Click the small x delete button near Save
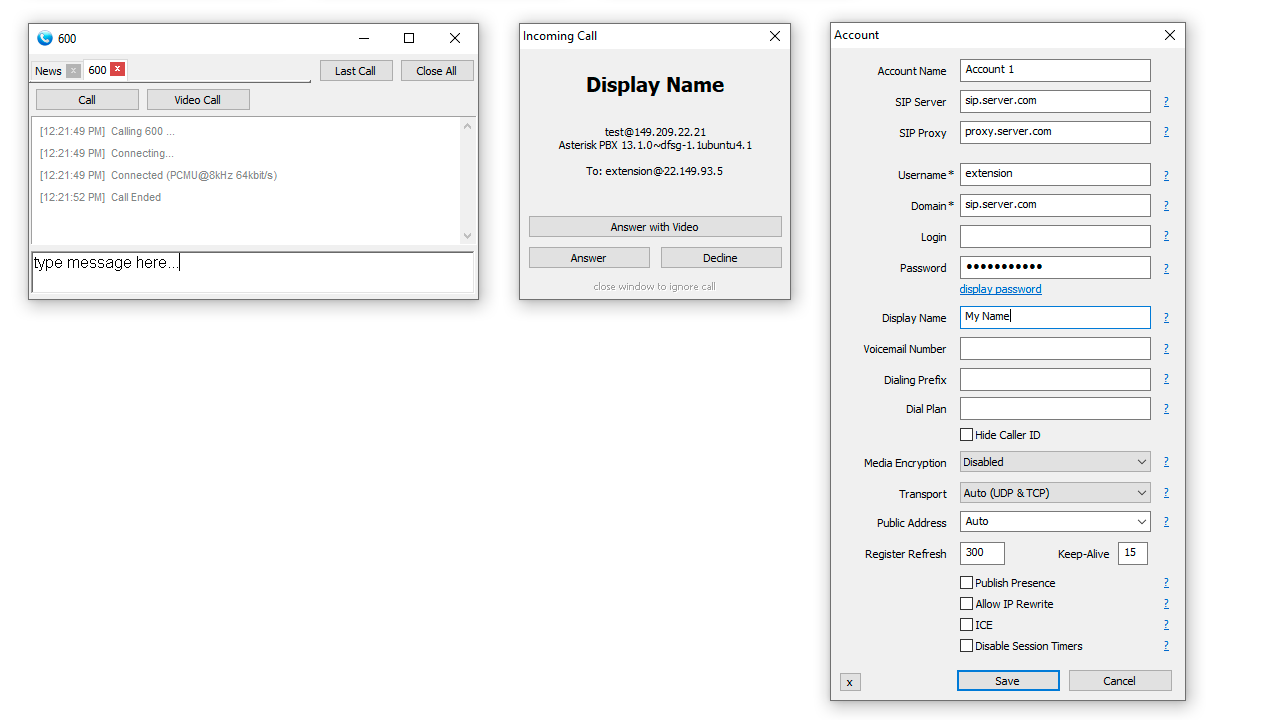This screenshot has height=720, width=1280. pos(850,682)
